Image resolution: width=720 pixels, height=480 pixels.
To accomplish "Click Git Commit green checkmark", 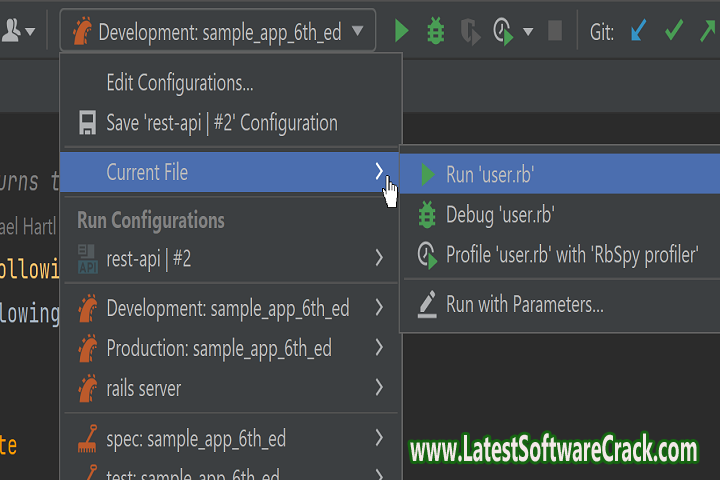I will (674, 32).
